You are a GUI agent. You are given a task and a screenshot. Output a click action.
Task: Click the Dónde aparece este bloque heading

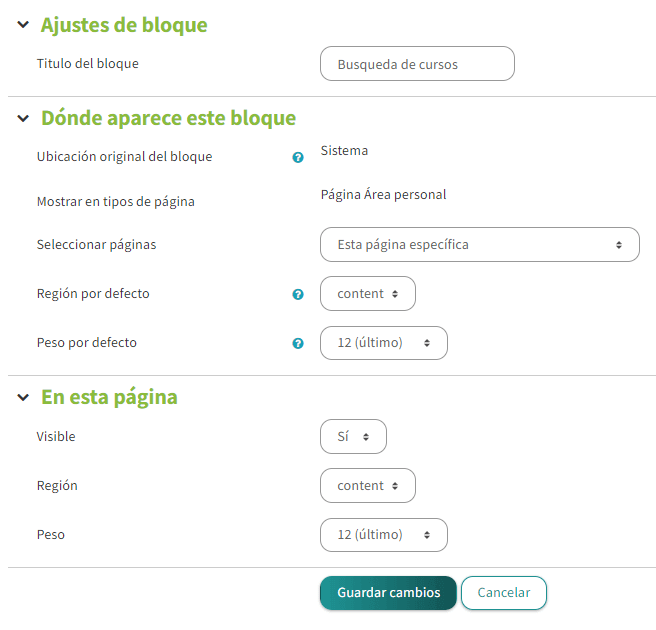tap(169, 118)
